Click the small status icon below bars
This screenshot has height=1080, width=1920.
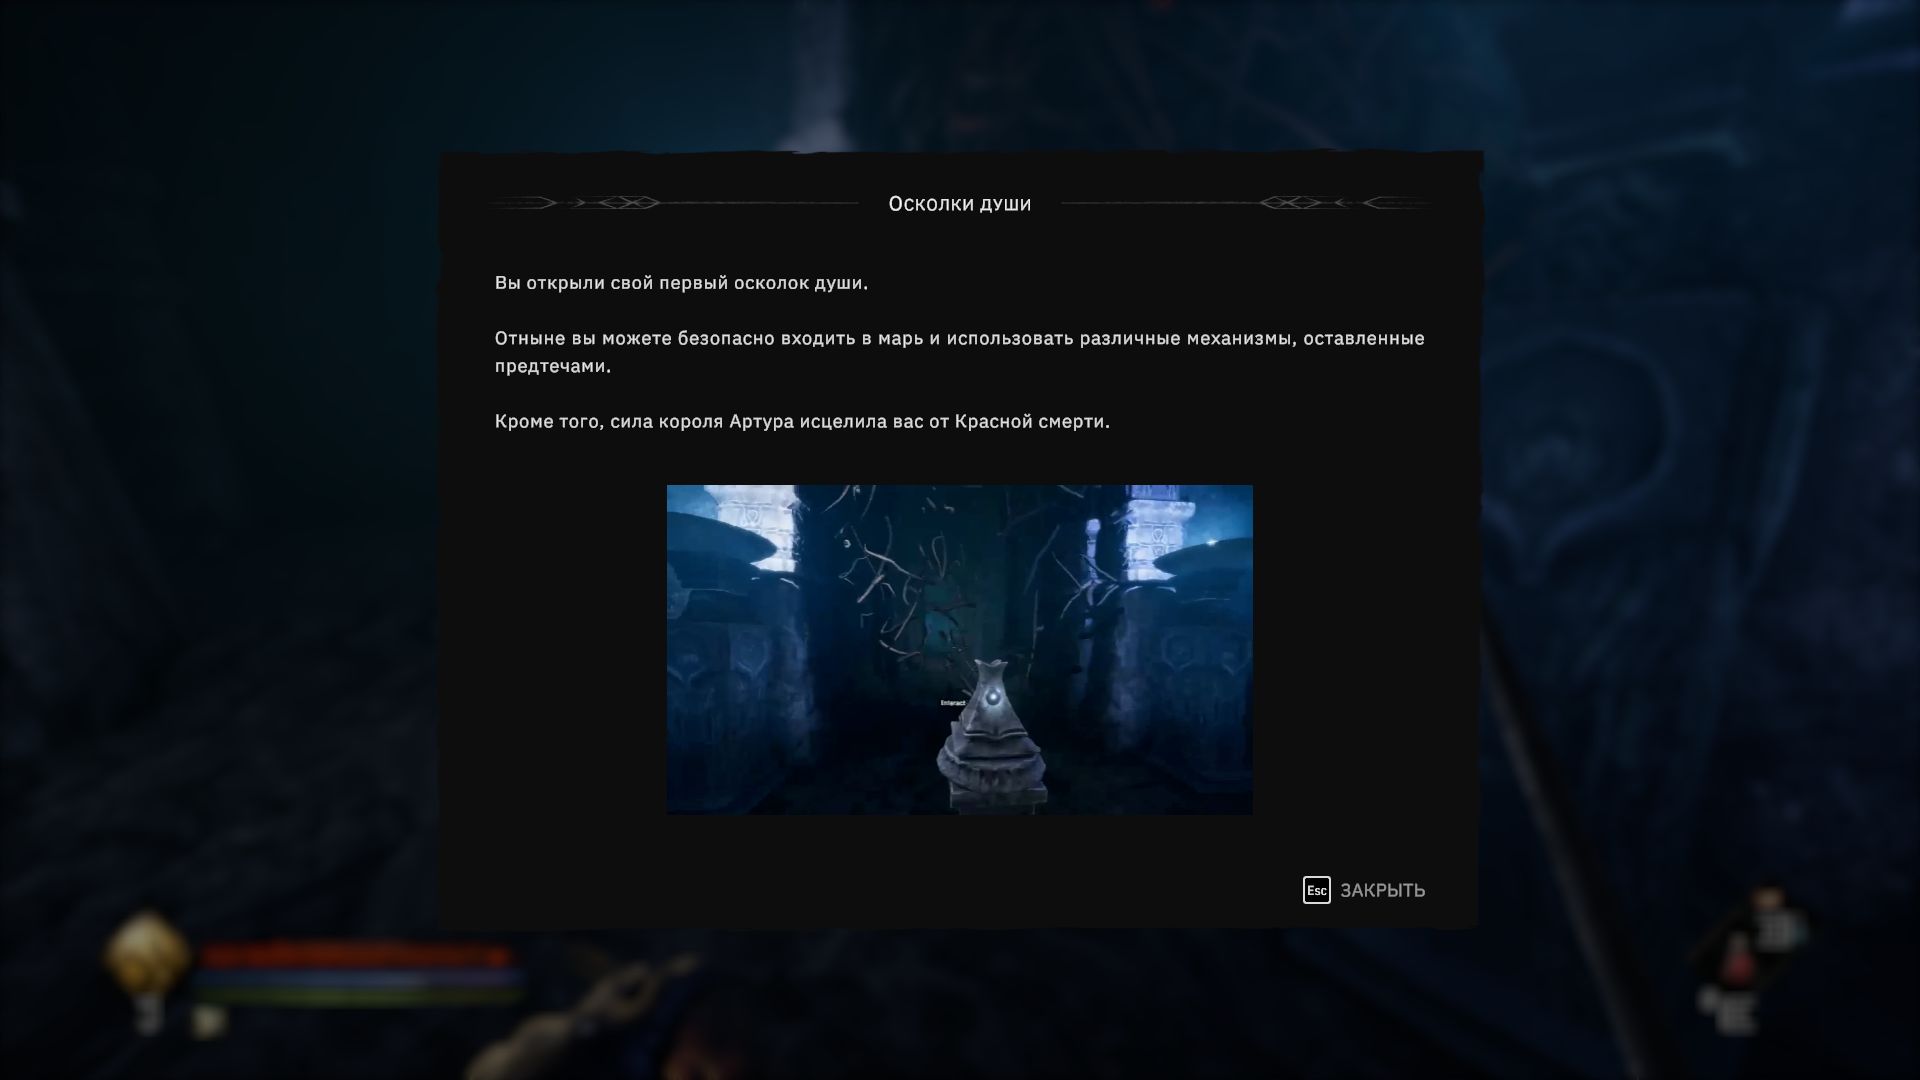[x=208, y=1021]
